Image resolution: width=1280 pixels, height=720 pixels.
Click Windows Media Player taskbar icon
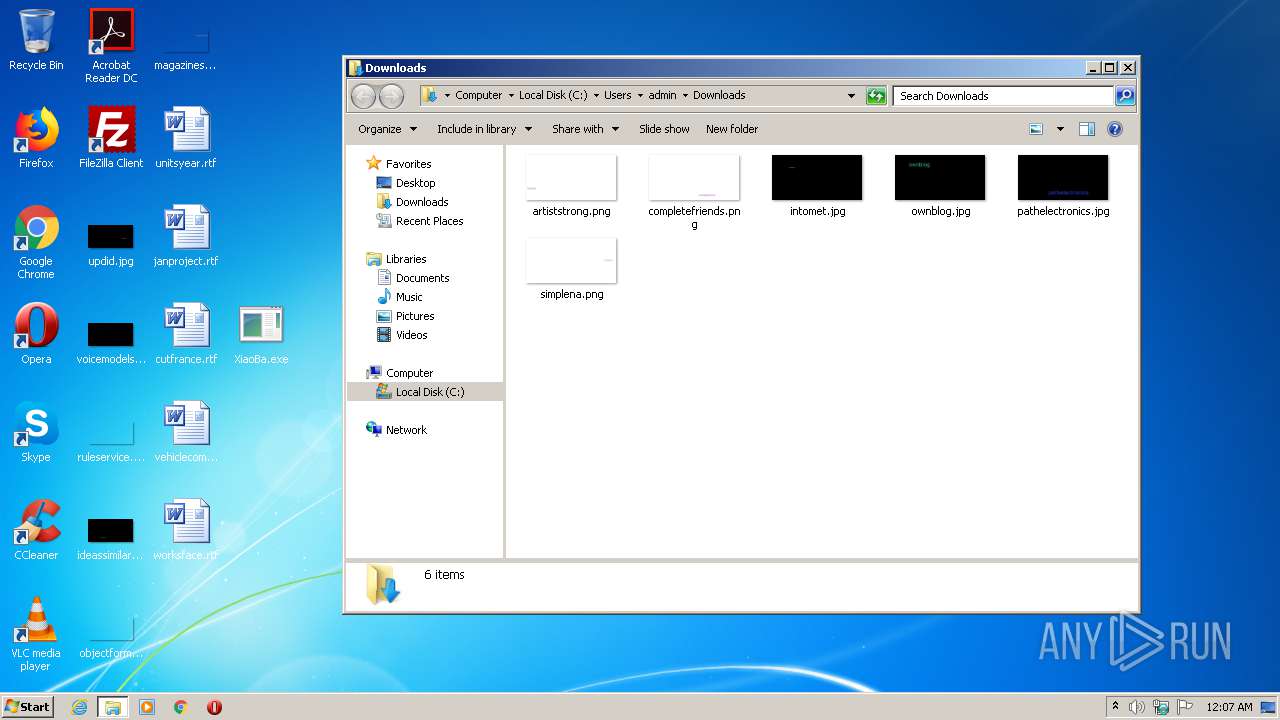(147, 707)
